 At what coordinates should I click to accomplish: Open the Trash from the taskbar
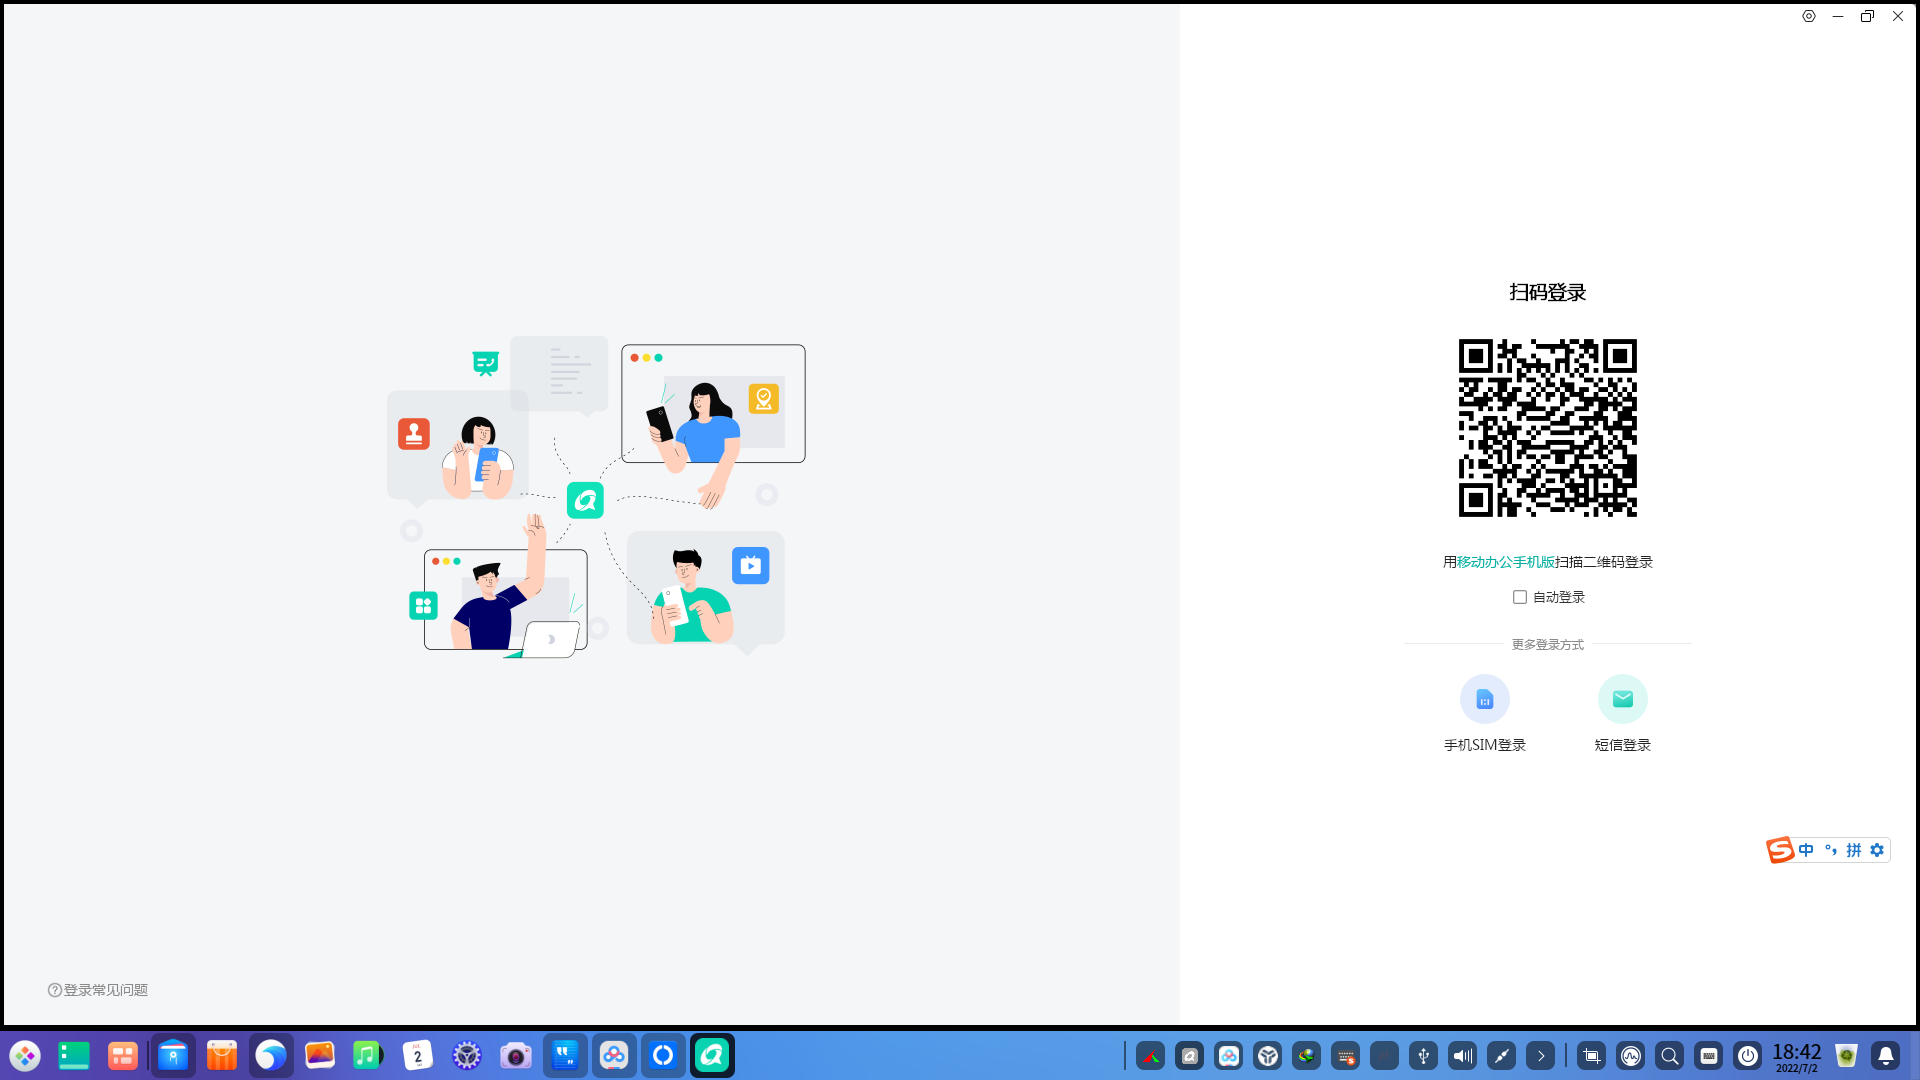(1845, 1055)
